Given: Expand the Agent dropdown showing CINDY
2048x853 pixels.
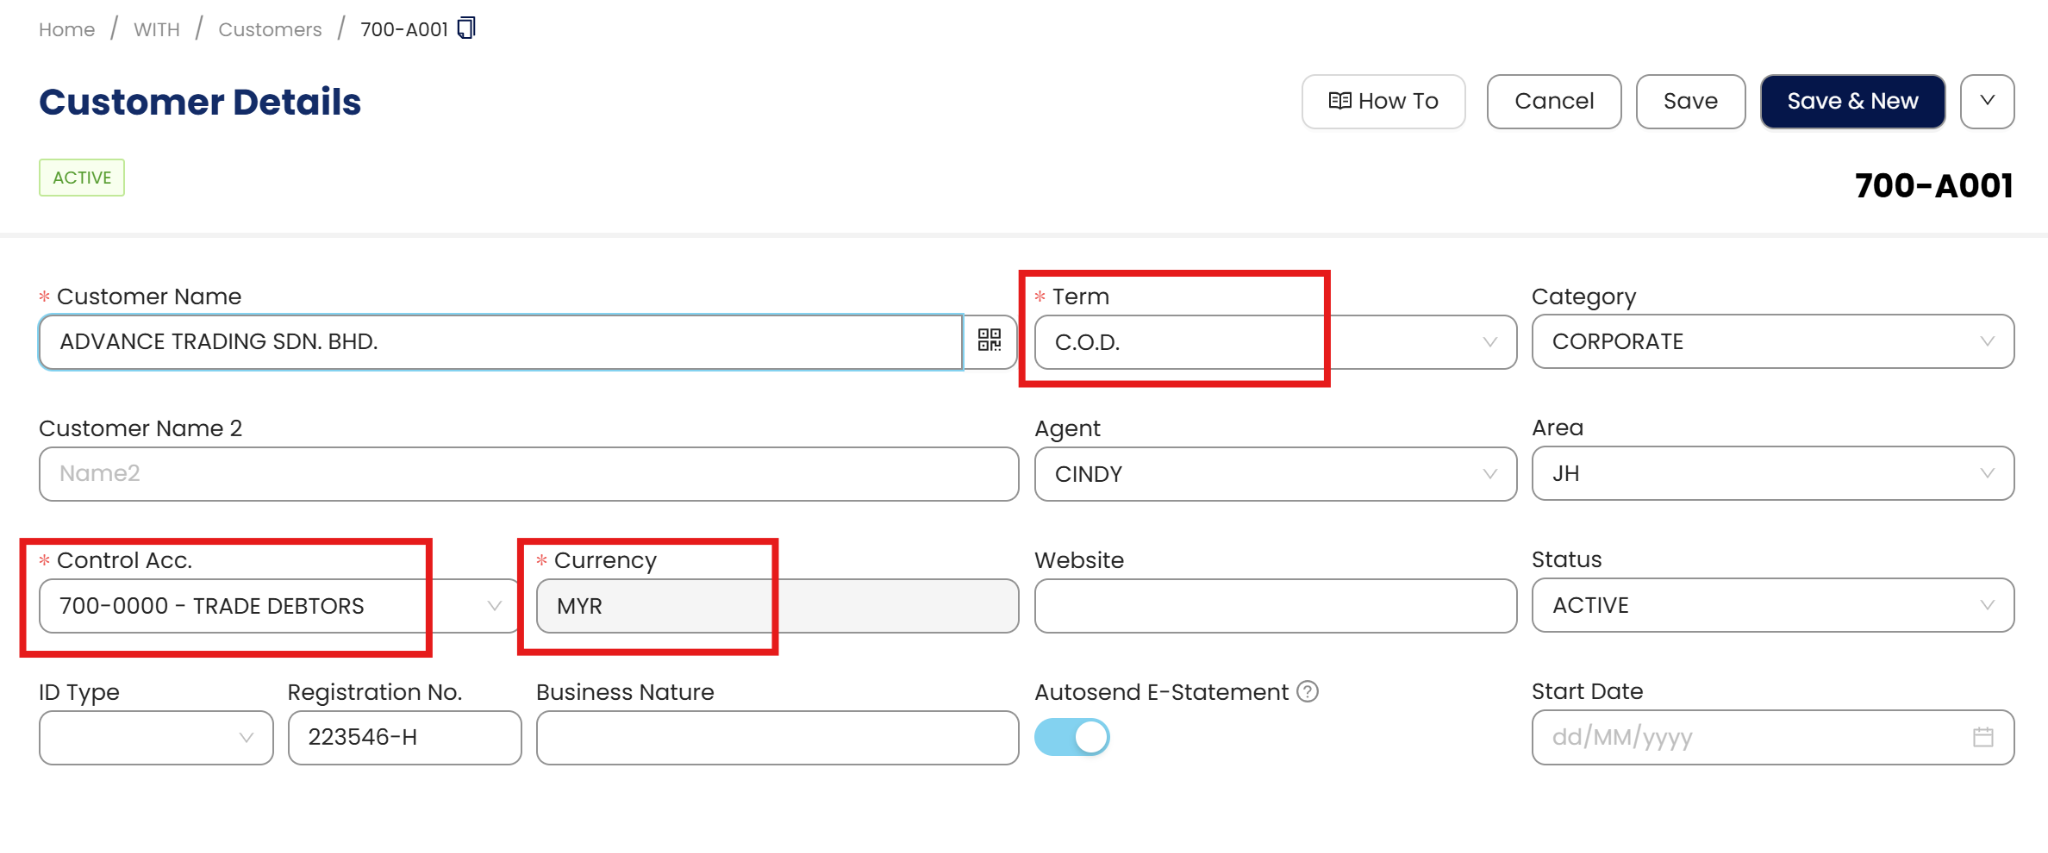Looking at the screenshot, I should 1274,474.
